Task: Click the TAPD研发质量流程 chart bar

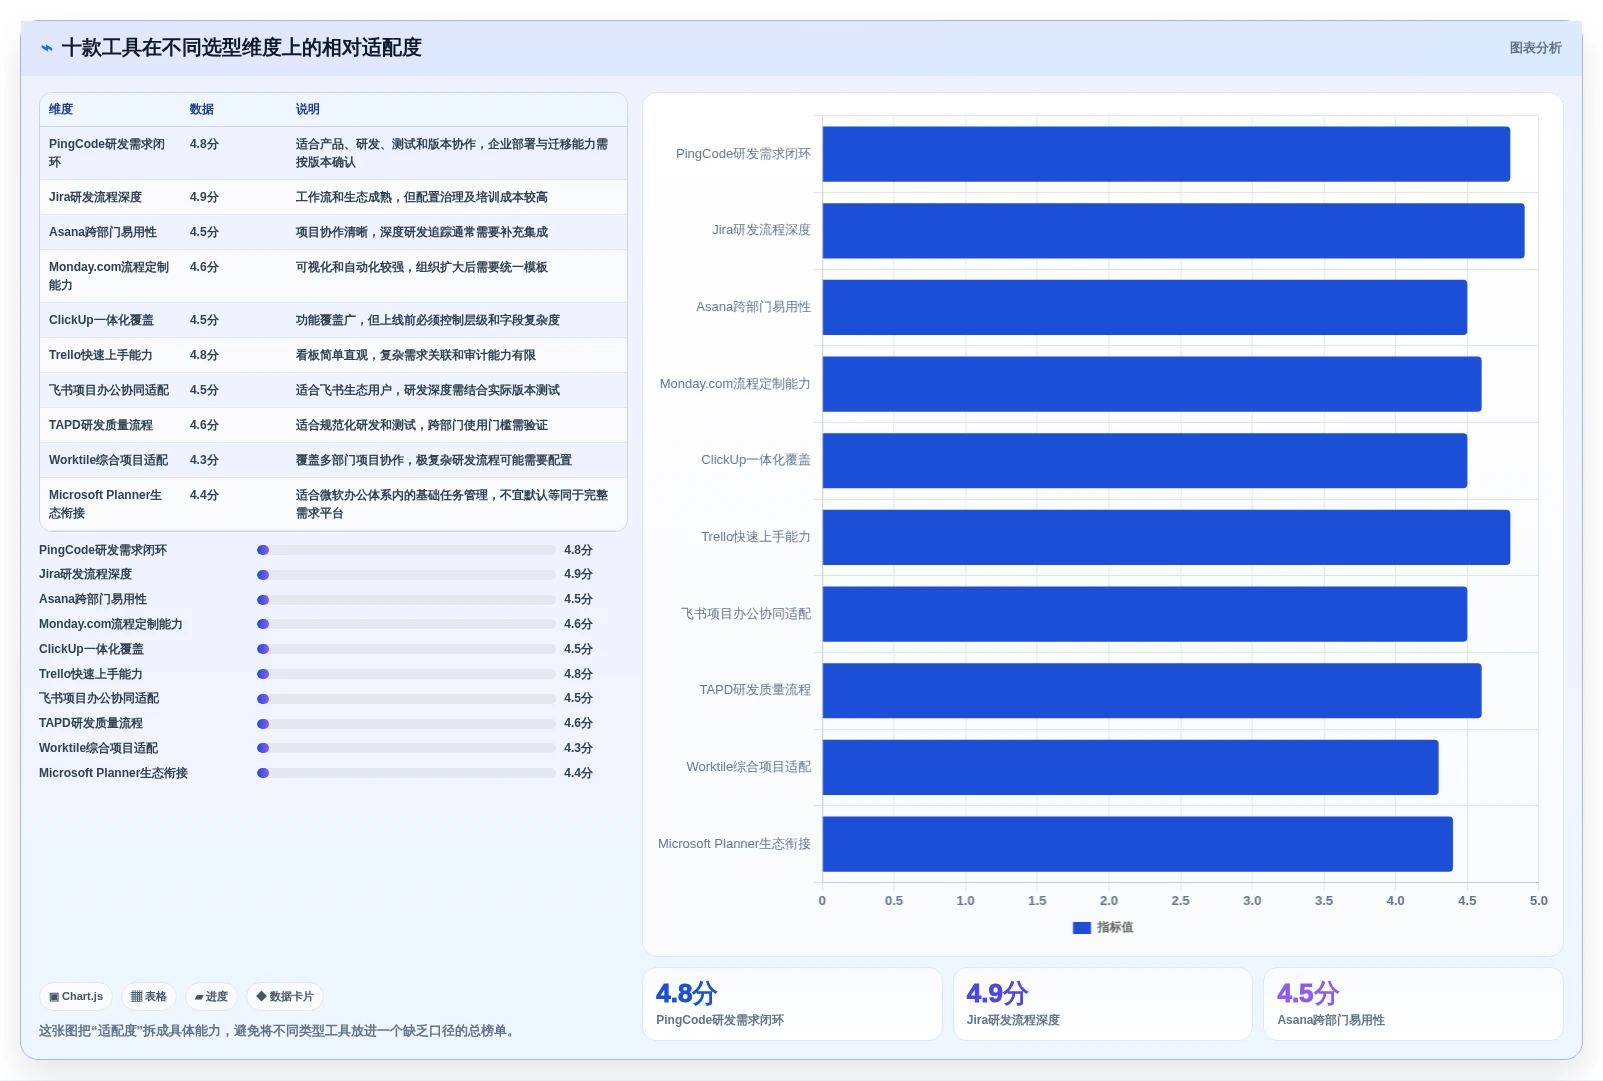Action: 1152,691
